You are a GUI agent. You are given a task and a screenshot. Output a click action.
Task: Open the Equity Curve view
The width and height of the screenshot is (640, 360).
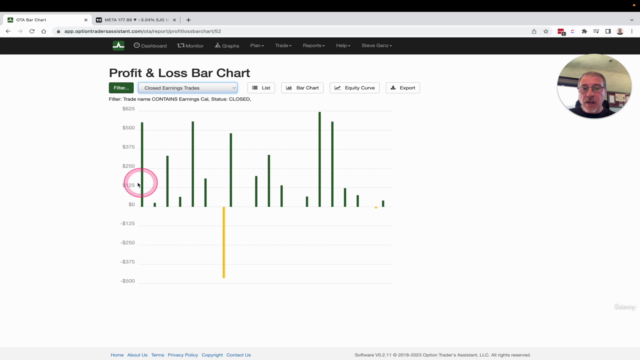point(355,88)
